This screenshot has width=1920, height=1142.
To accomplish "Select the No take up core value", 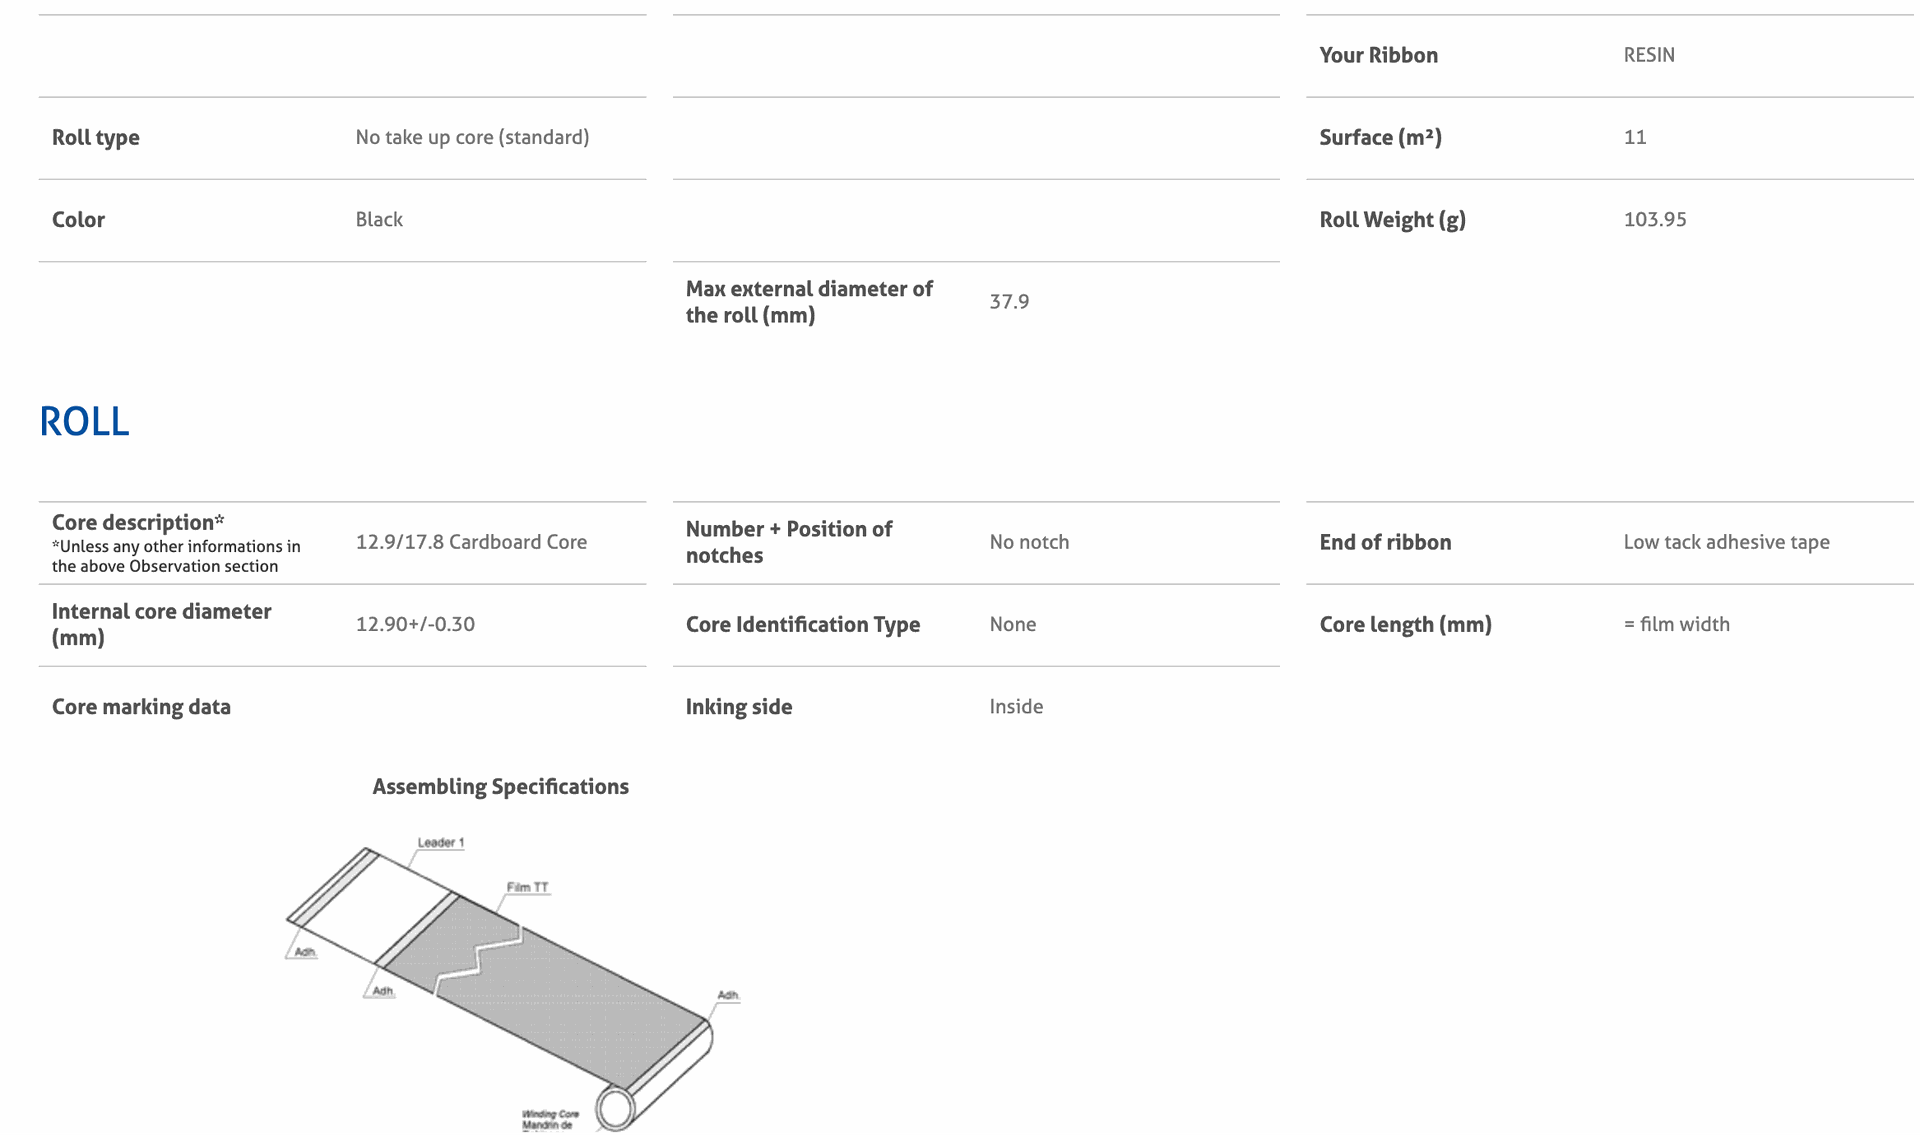I will [x=472, y=137].
